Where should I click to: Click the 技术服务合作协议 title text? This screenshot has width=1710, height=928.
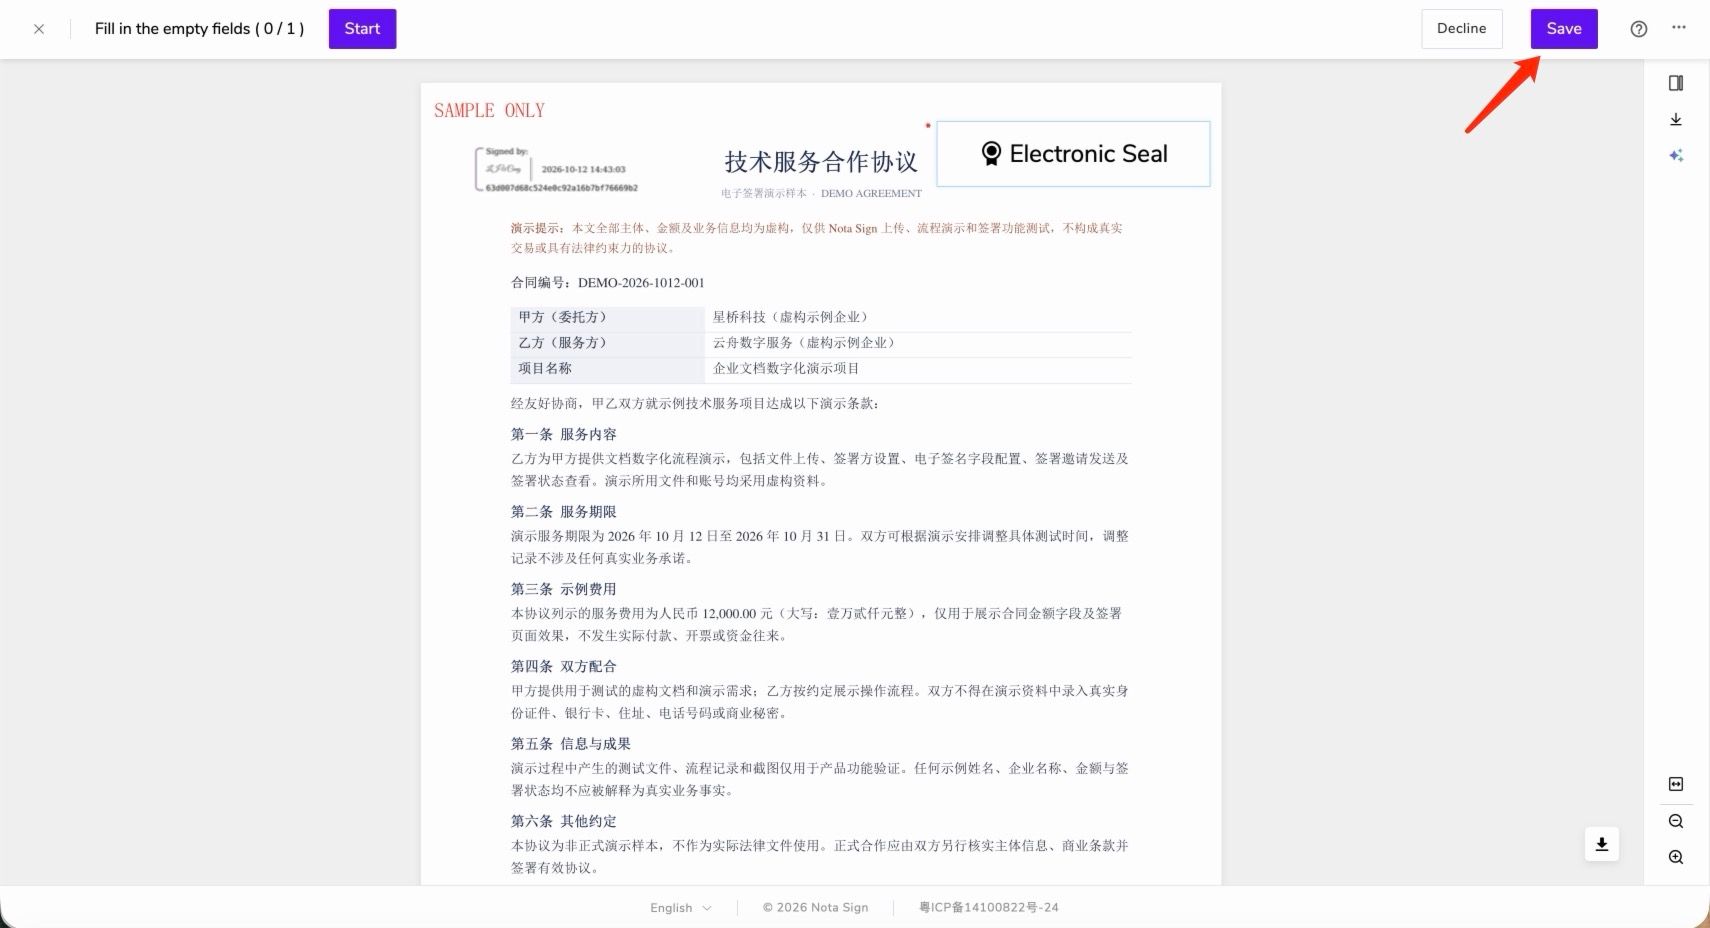820,162
